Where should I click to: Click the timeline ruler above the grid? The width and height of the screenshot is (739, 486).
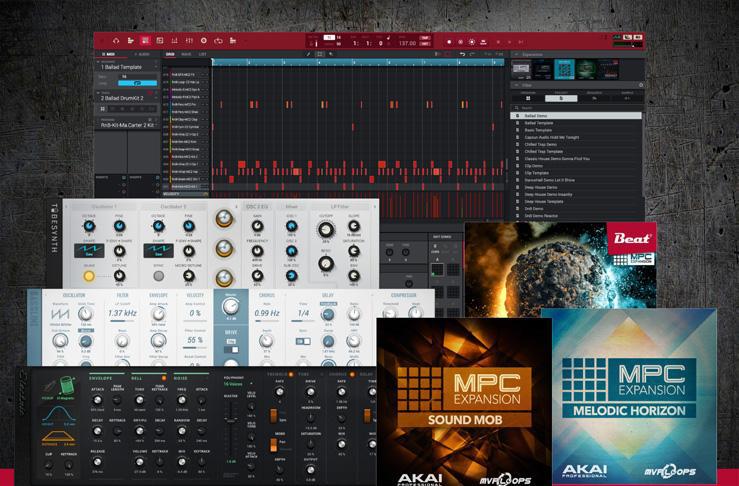tap(358, 62)
